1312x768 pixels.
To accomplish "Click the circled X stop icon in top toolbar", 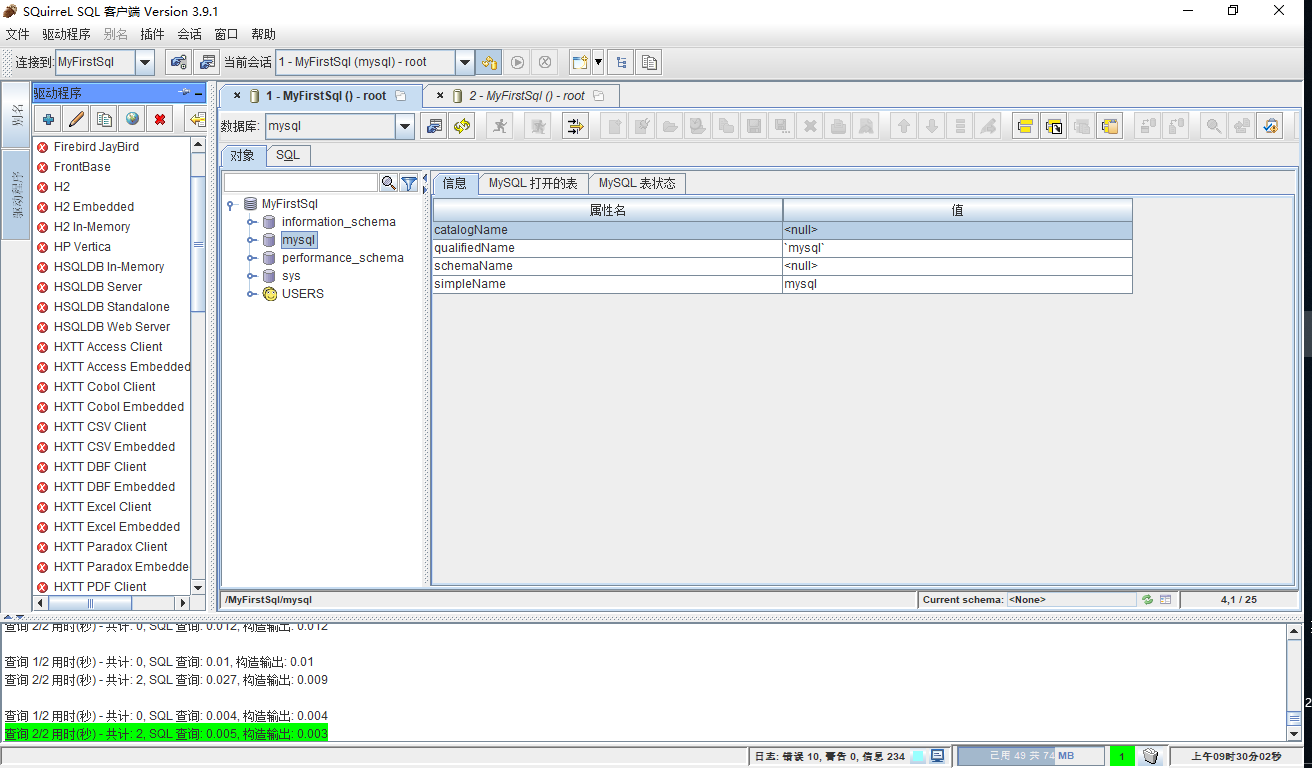I will (545, 62).
